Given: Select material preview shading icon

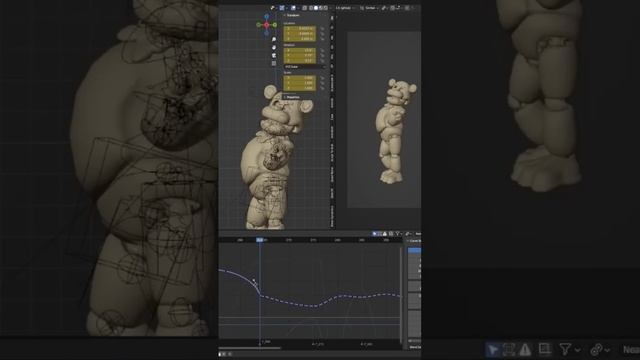Looking at the screenshot, I should click(320, 8).
